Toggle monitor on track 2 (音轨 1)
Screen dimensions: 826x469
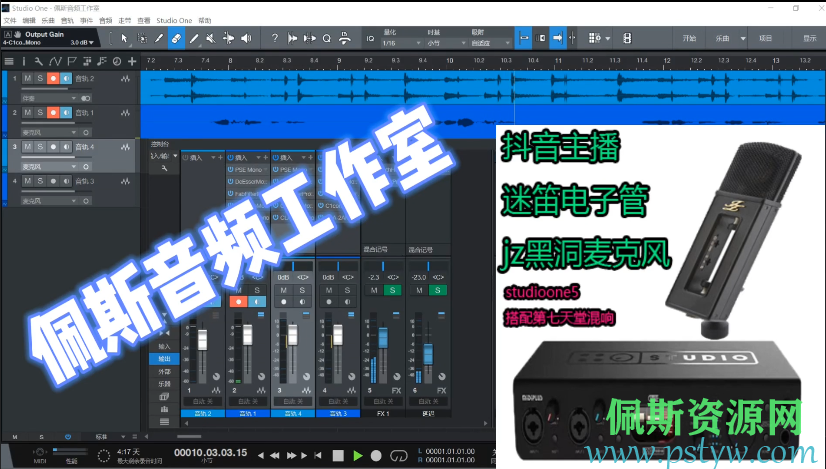click(x=65, y=113)
